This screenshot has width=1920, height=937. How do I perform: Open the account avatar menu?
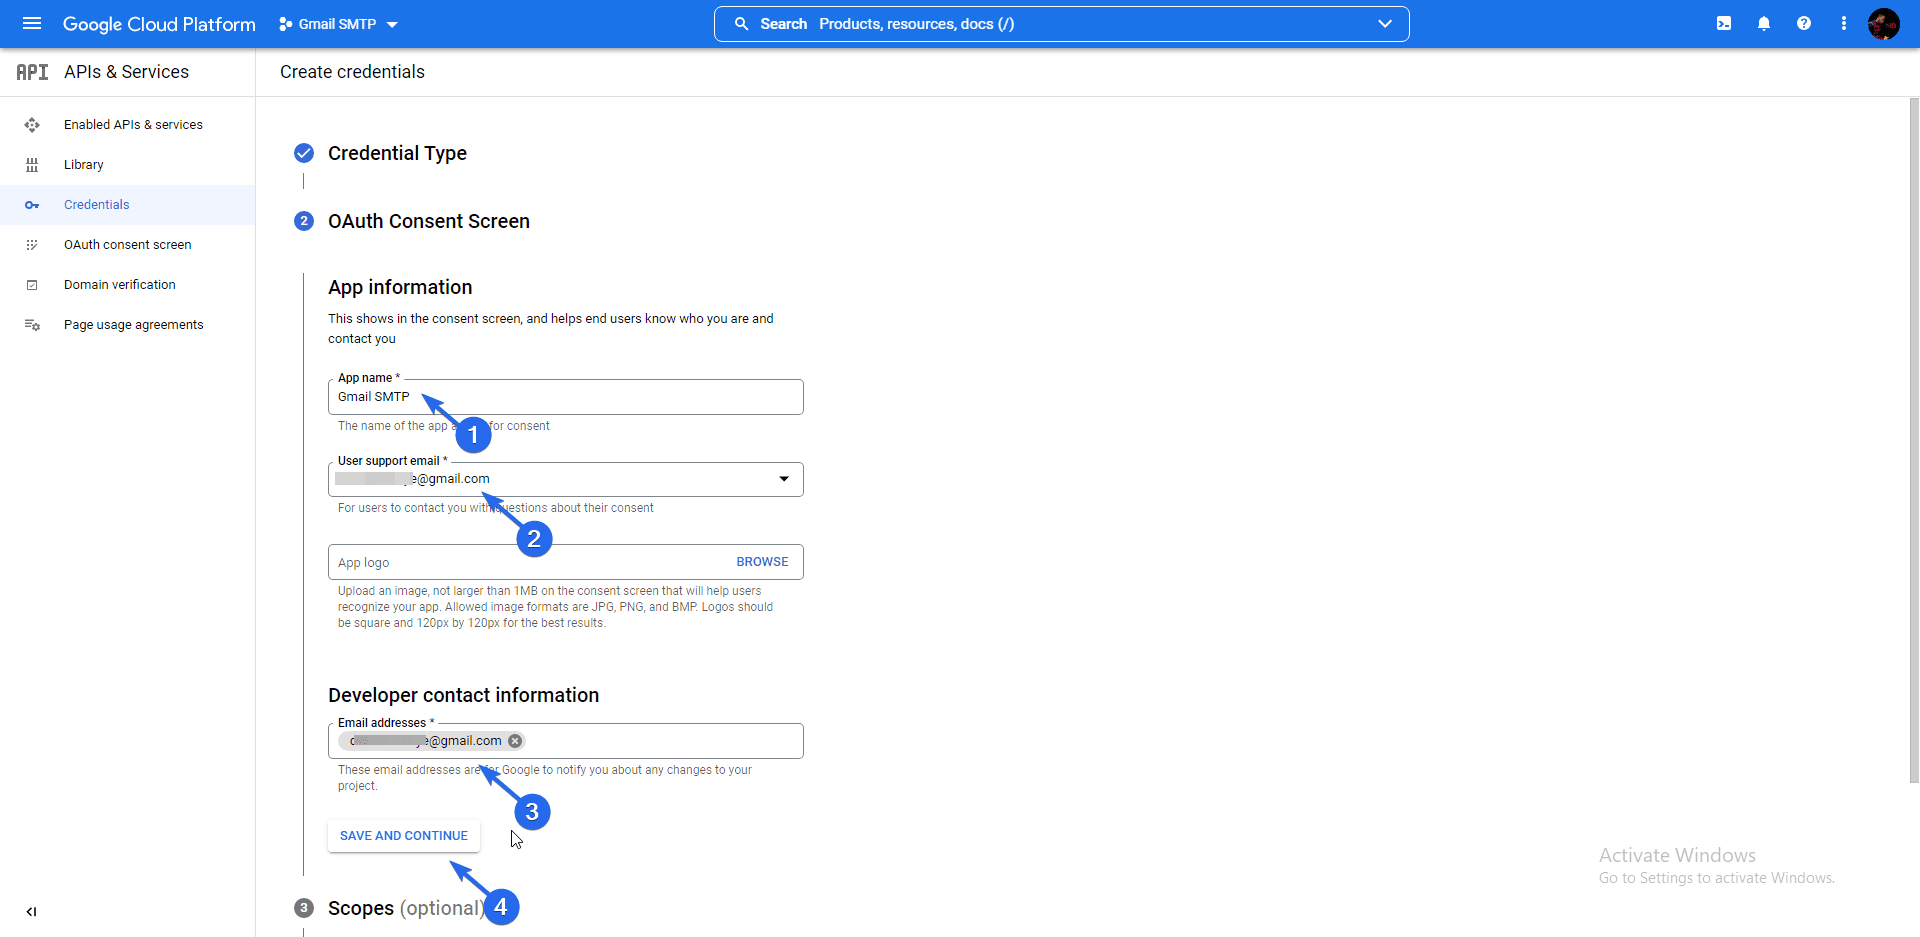1884,23
